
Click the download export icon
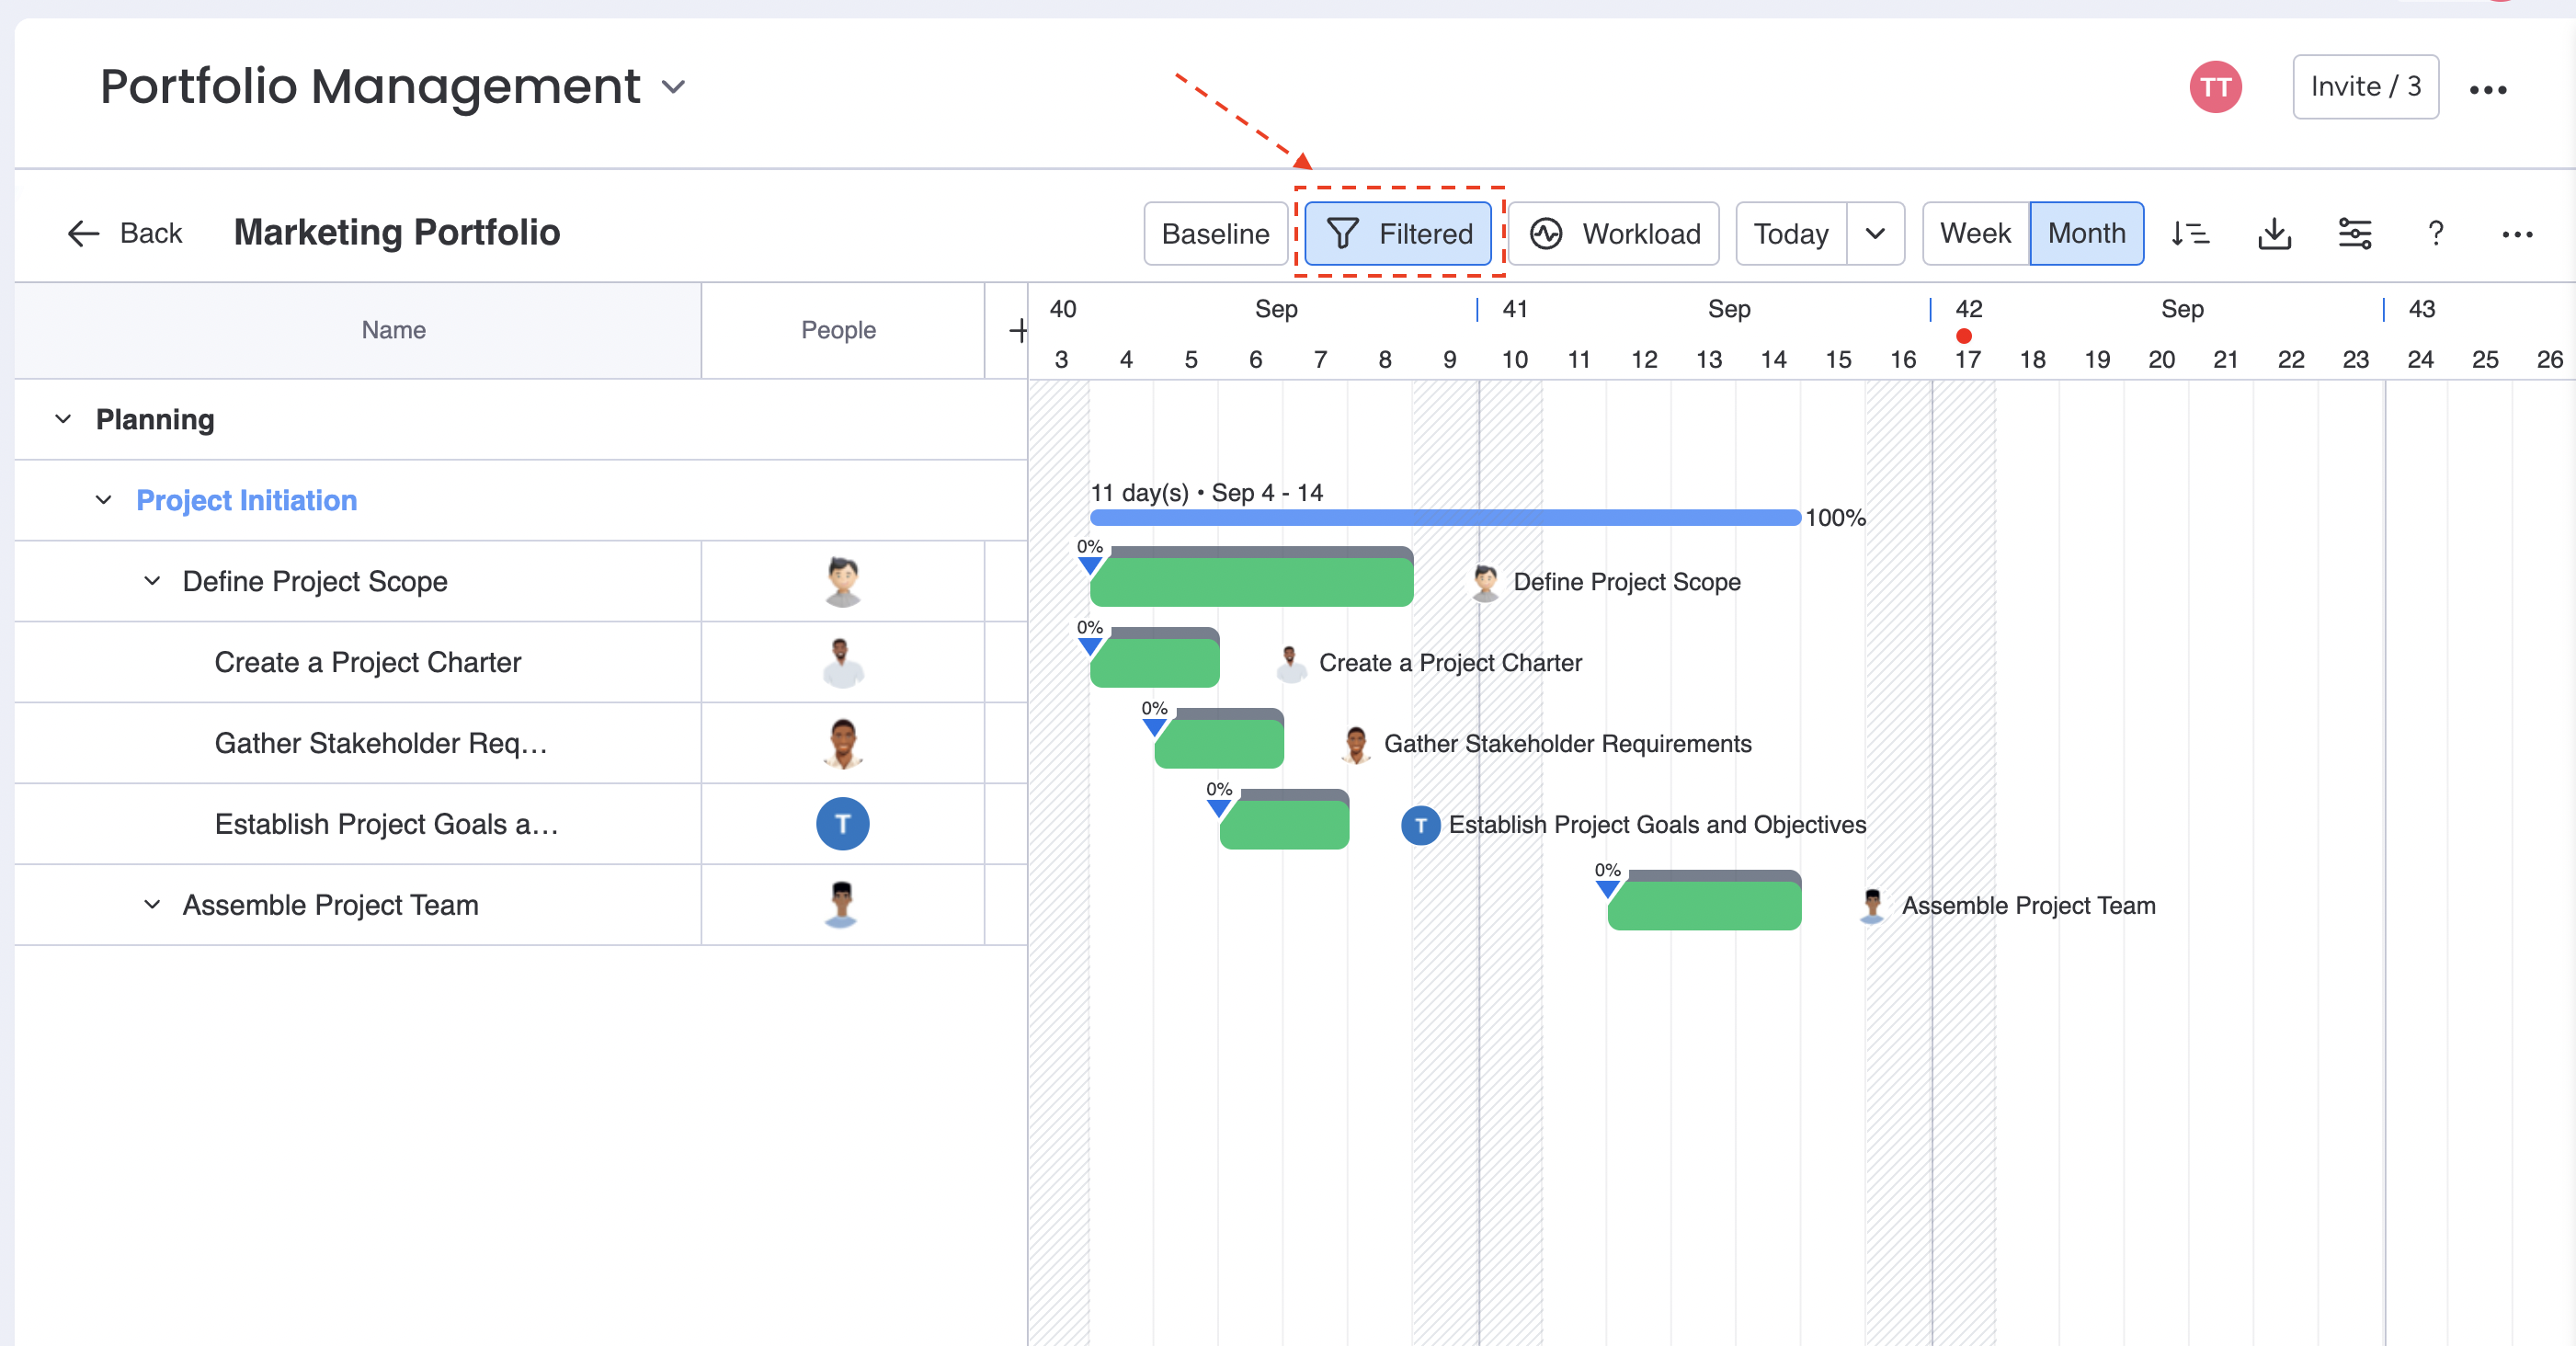pyautogui.click(x=2274, y=234)
